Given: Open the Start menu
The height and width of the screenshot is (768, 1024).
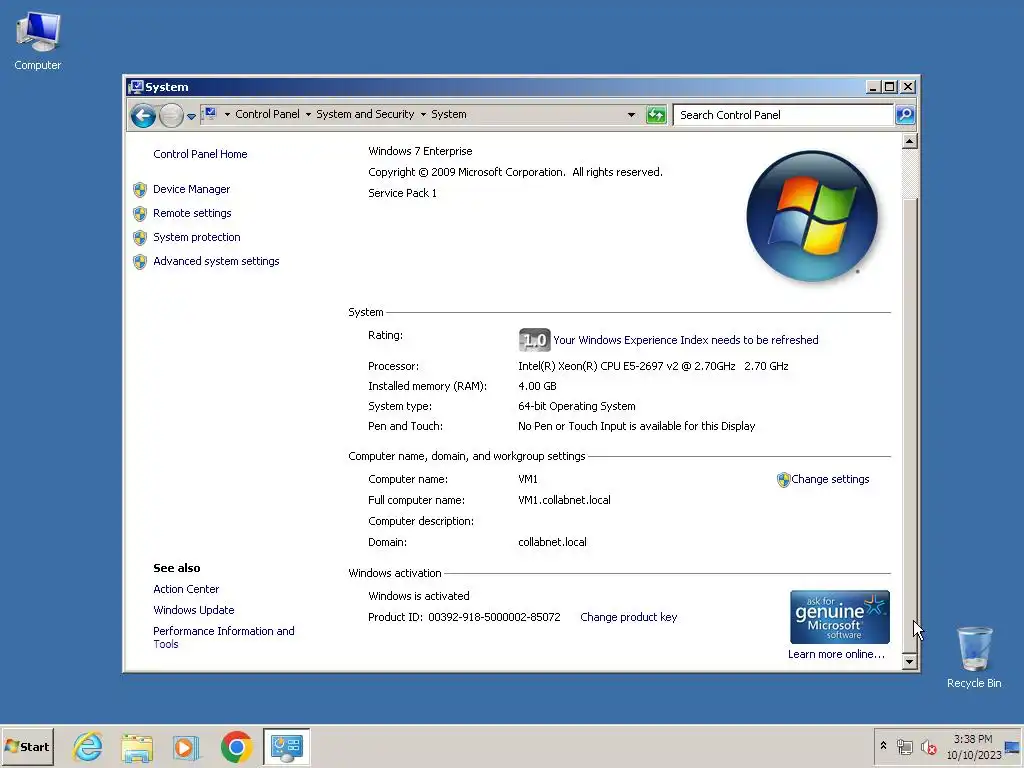Looking at the screenshot, I should (27, 746).
